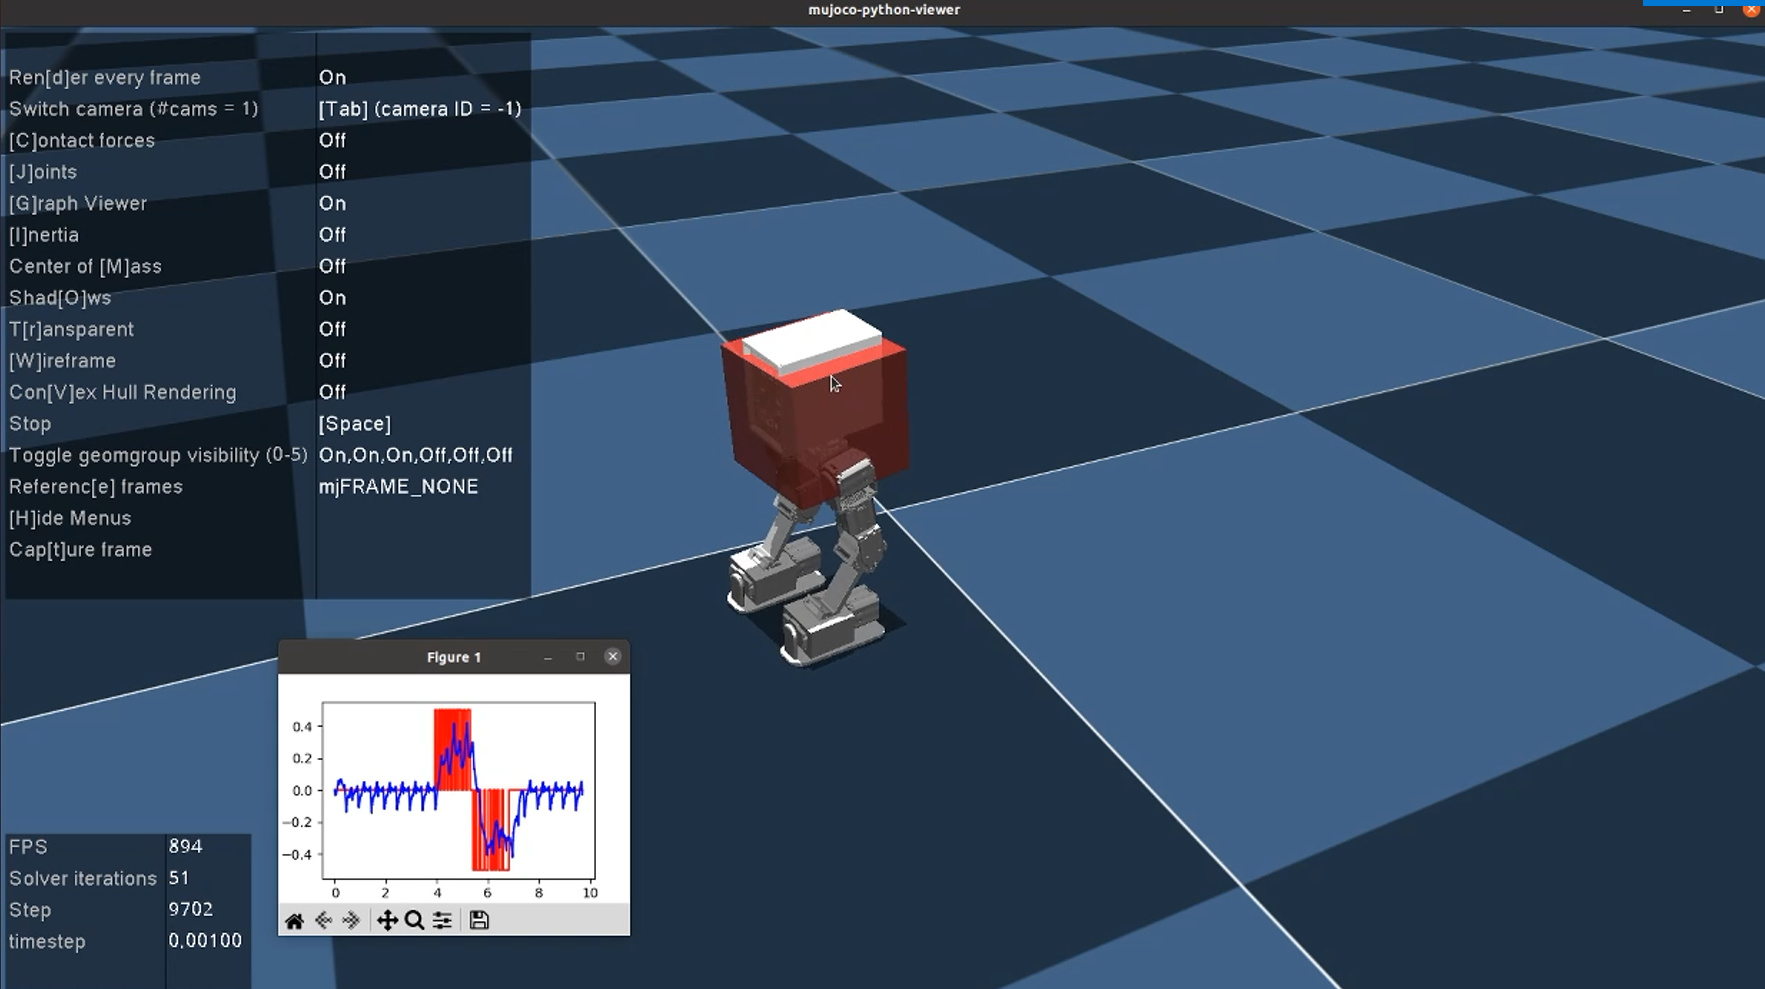The height and width of the screenshot is (989, 1765).
Task: Click the '[Tab] (camera ID = -1)' value
Action: point(420,109)
